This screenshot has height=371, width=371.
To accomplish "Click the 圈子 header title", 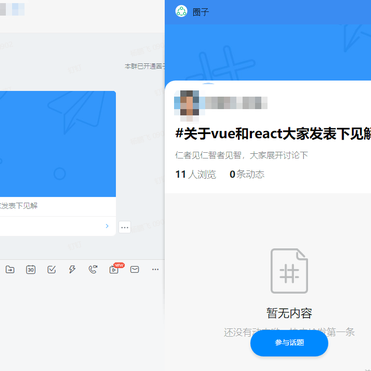I will tap(200, 12).
